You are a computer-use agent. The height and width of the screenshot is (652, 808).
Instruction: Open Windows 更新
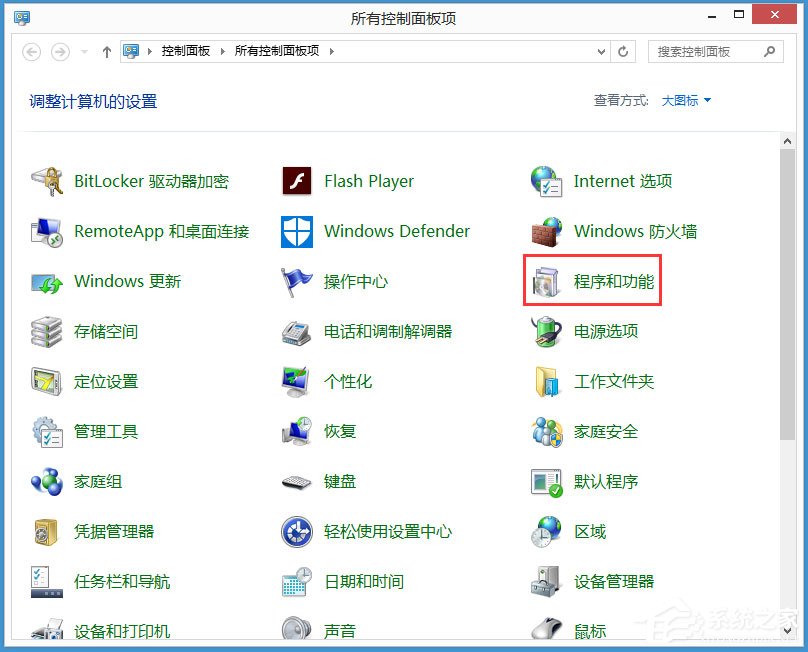pos(127,281)
